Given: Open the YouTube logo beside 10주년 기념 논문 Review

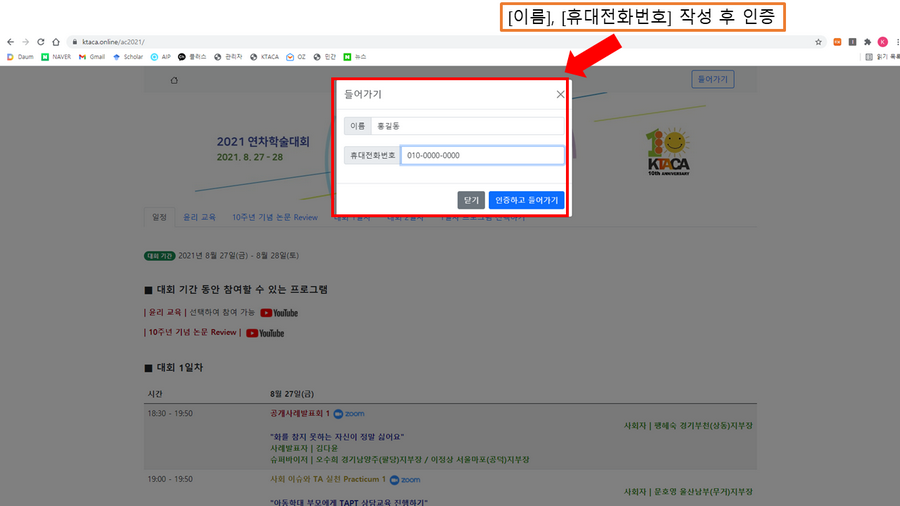Looking at the screenshot, I should coord(265,333).
